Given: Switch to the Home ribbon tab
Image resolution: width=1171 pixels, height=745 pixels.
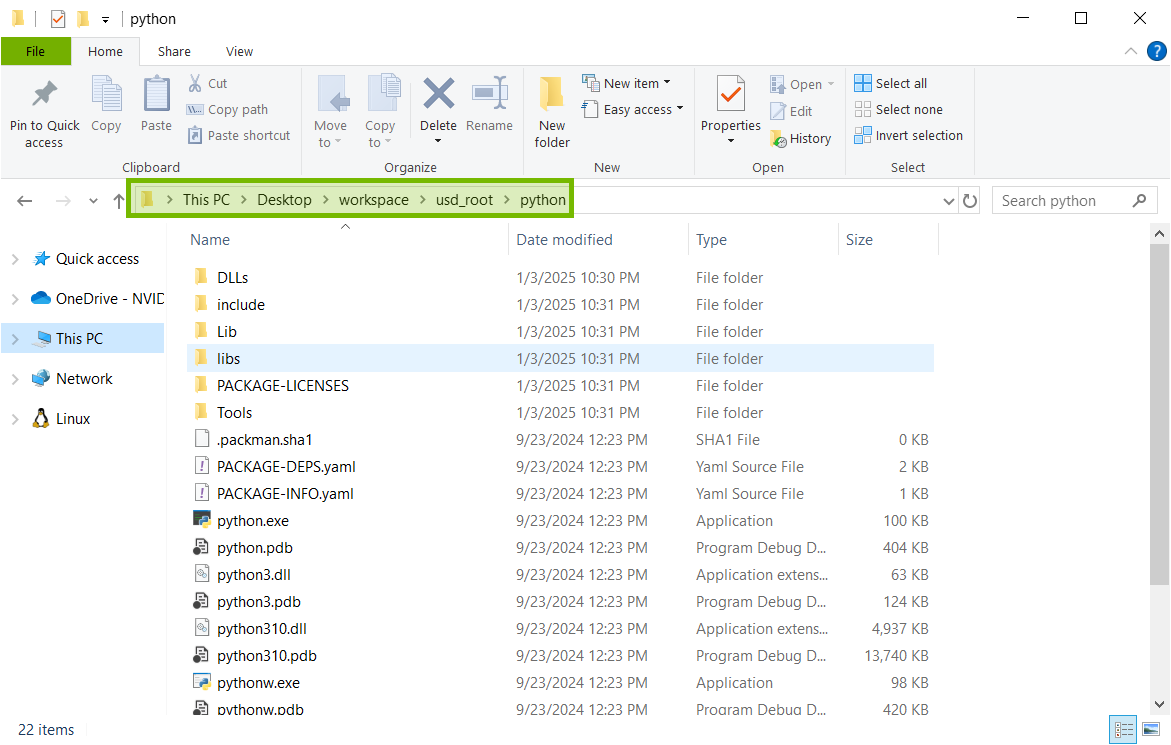Looking at the screenshot, I should tap(105, 52).
